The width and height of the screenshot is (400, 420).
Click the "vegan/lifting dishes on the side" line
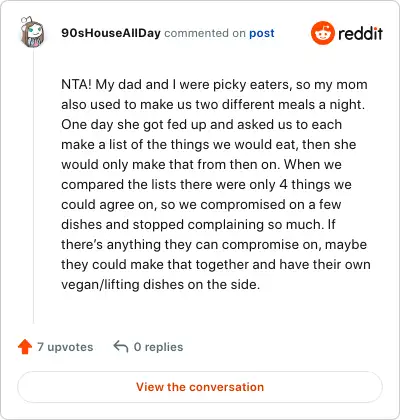tap(160, 285)
